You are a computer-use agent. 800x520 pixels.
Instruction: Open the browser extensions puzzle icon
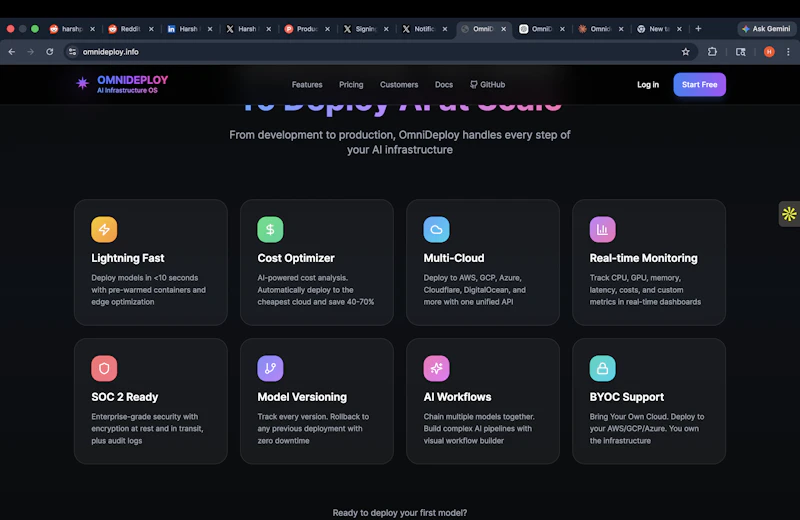pos(712,52)
